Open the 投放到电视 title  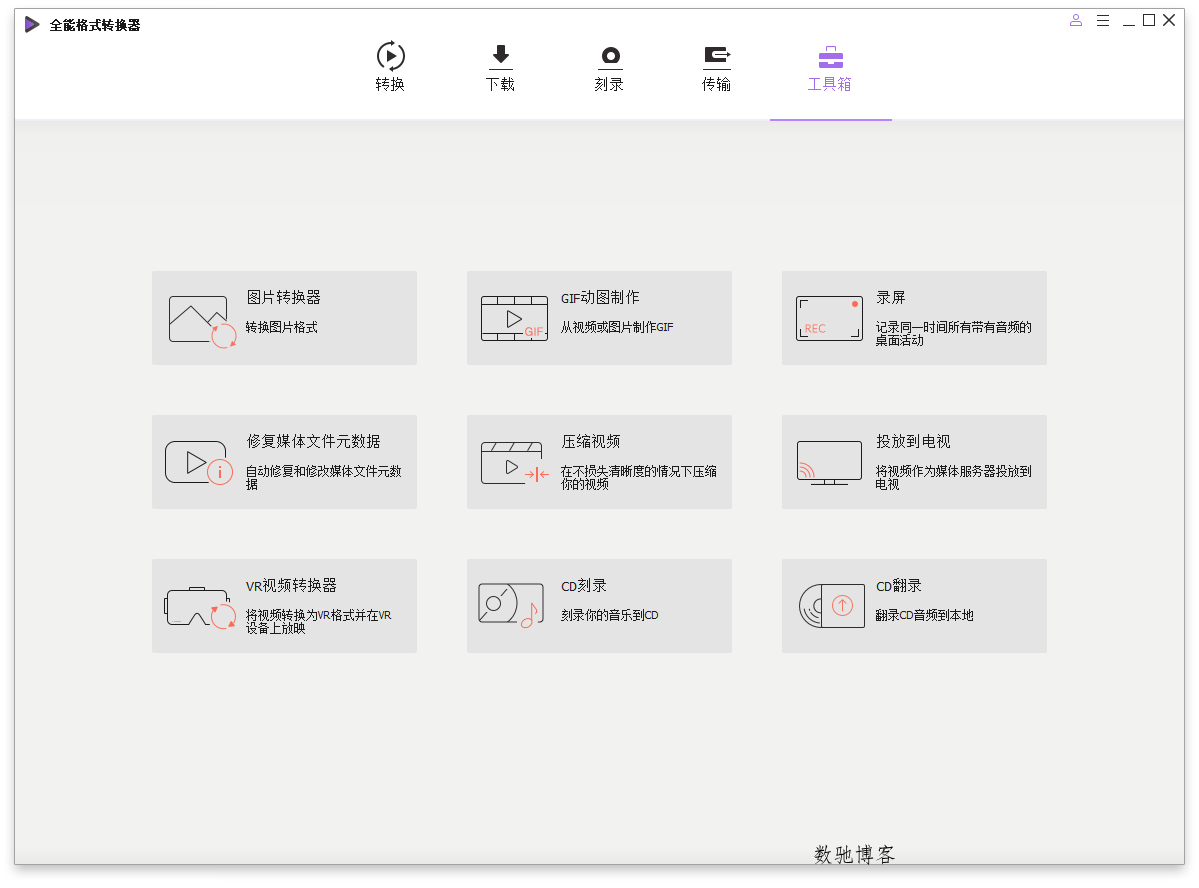[914, 441]
